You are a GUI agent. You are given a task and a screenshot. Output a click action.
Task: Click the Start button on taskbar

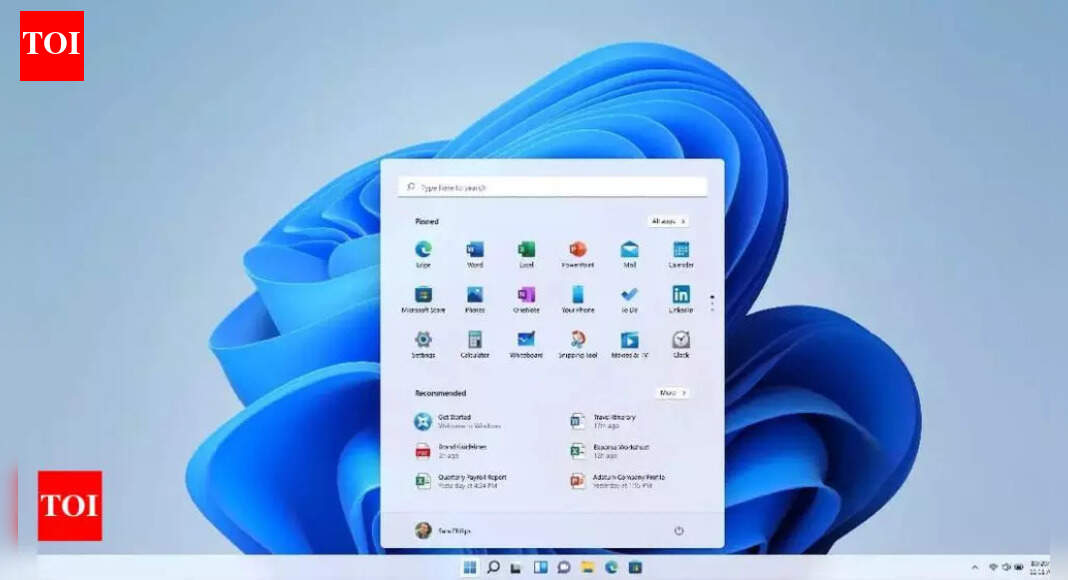coord(470,567)
